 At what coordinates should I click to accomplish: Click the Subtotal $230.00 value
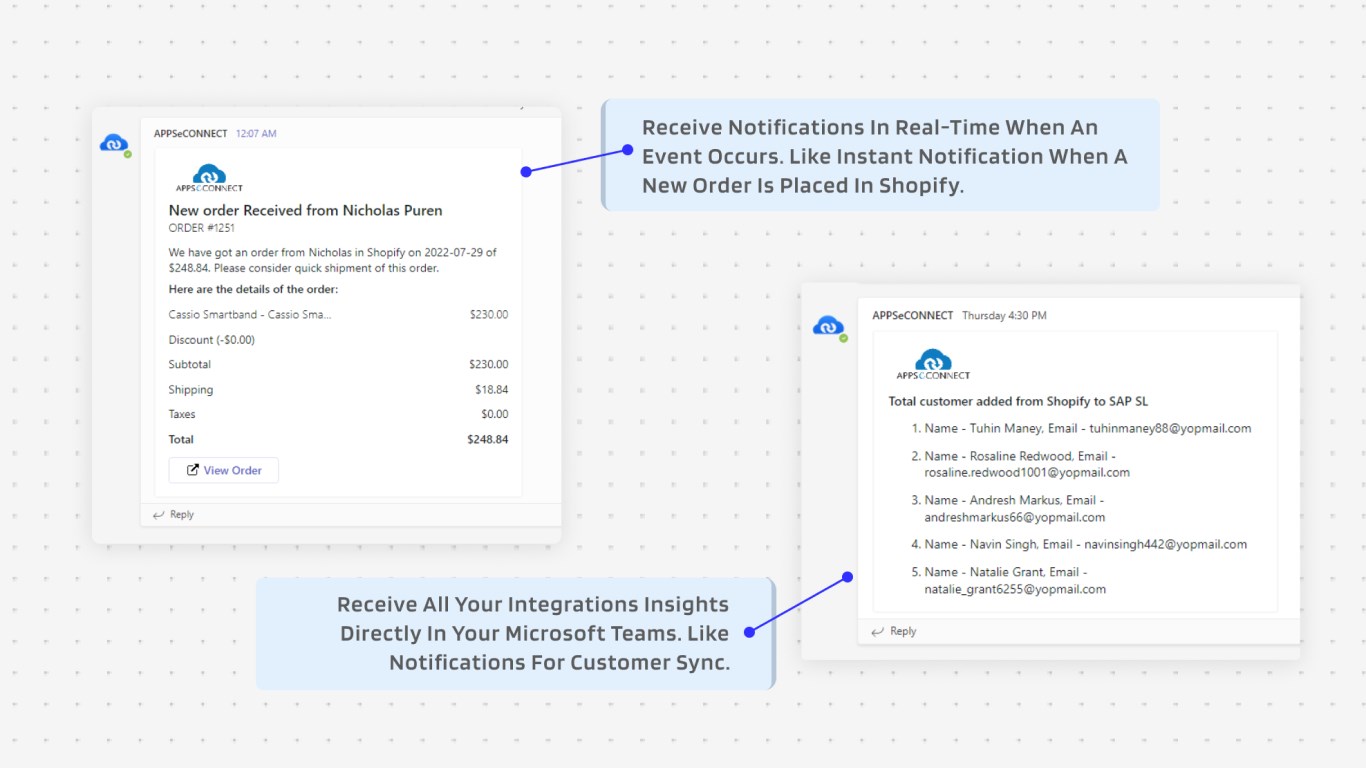coord(489,364)
